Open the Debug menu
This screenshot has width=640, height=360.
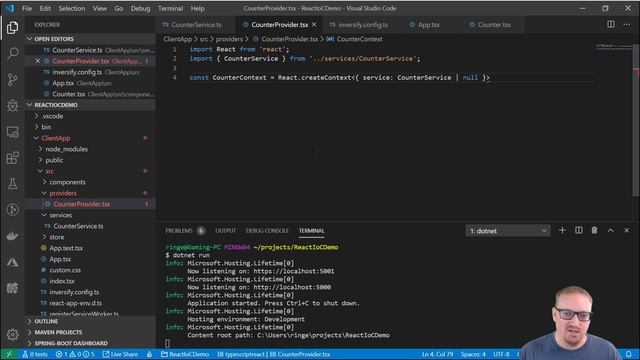(140, 8)
